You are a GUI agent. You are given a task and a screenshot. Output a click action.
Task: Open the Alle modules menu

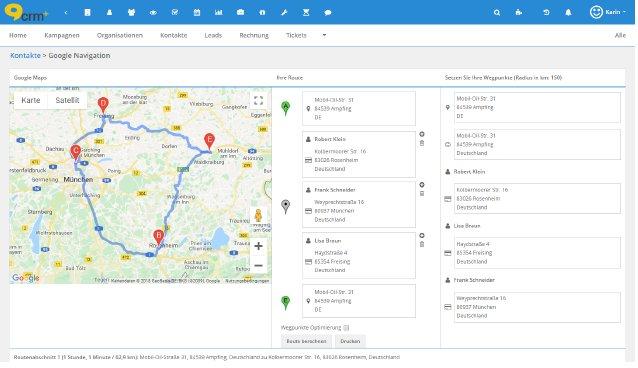click(620, 35)
